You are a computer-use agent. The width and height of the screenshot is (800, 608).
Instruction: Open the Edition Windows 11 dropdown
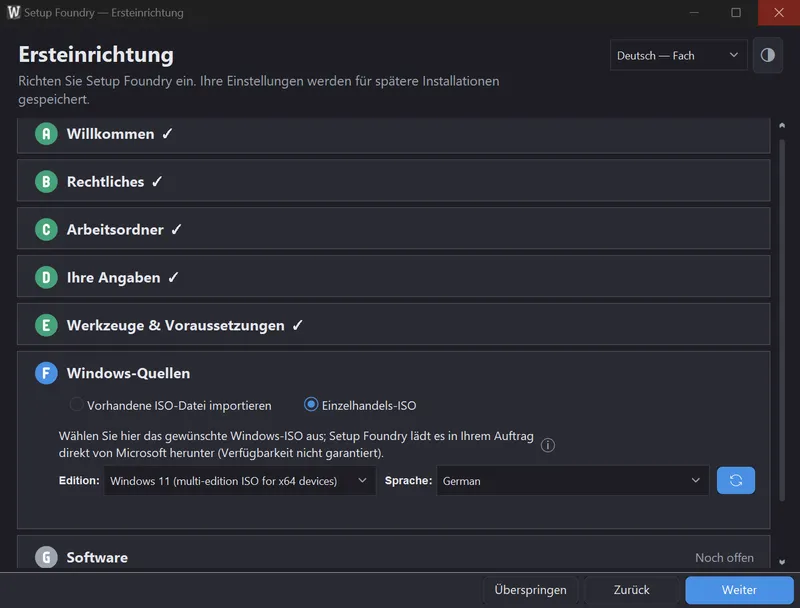point(239,480)
